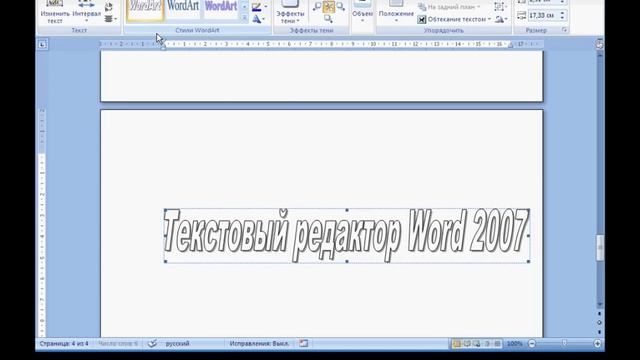Click Исправления: Выкл. status item

tap(259, 344)
